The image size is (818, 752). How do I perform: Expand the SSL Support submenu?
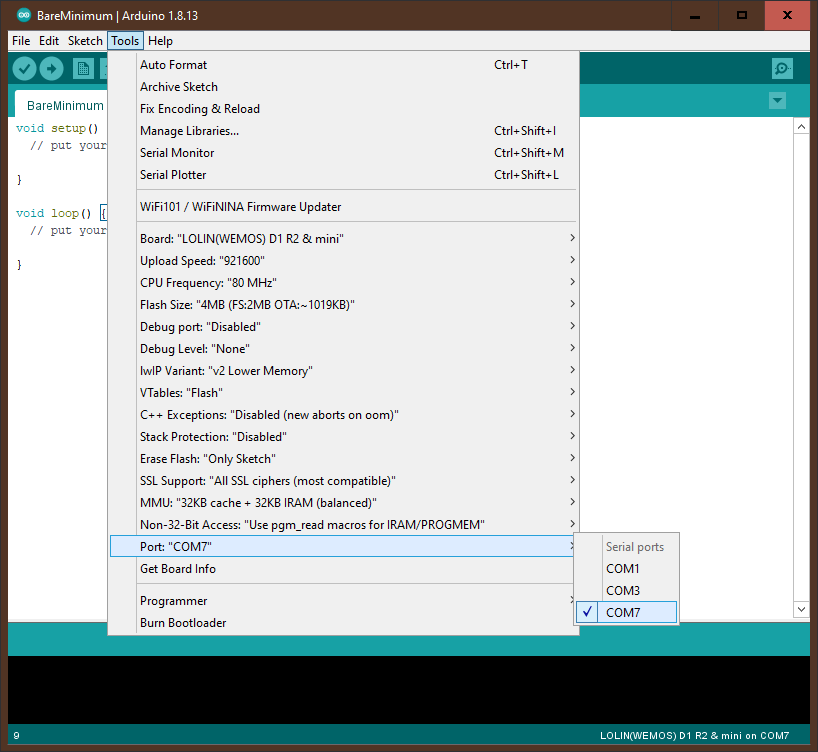pyautogui.click(x=343, y=481)
